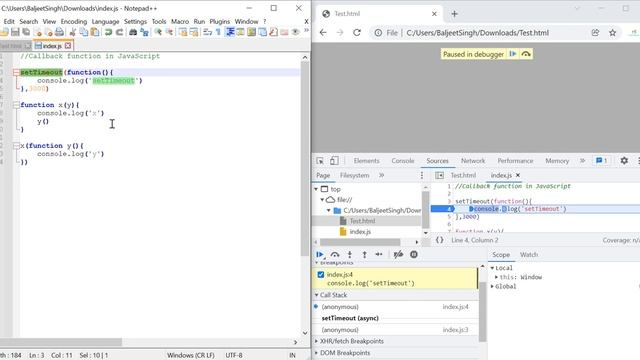Collapse top frame in Sources tree
This screenshot has width=640, height=360.
click(316, 189)
